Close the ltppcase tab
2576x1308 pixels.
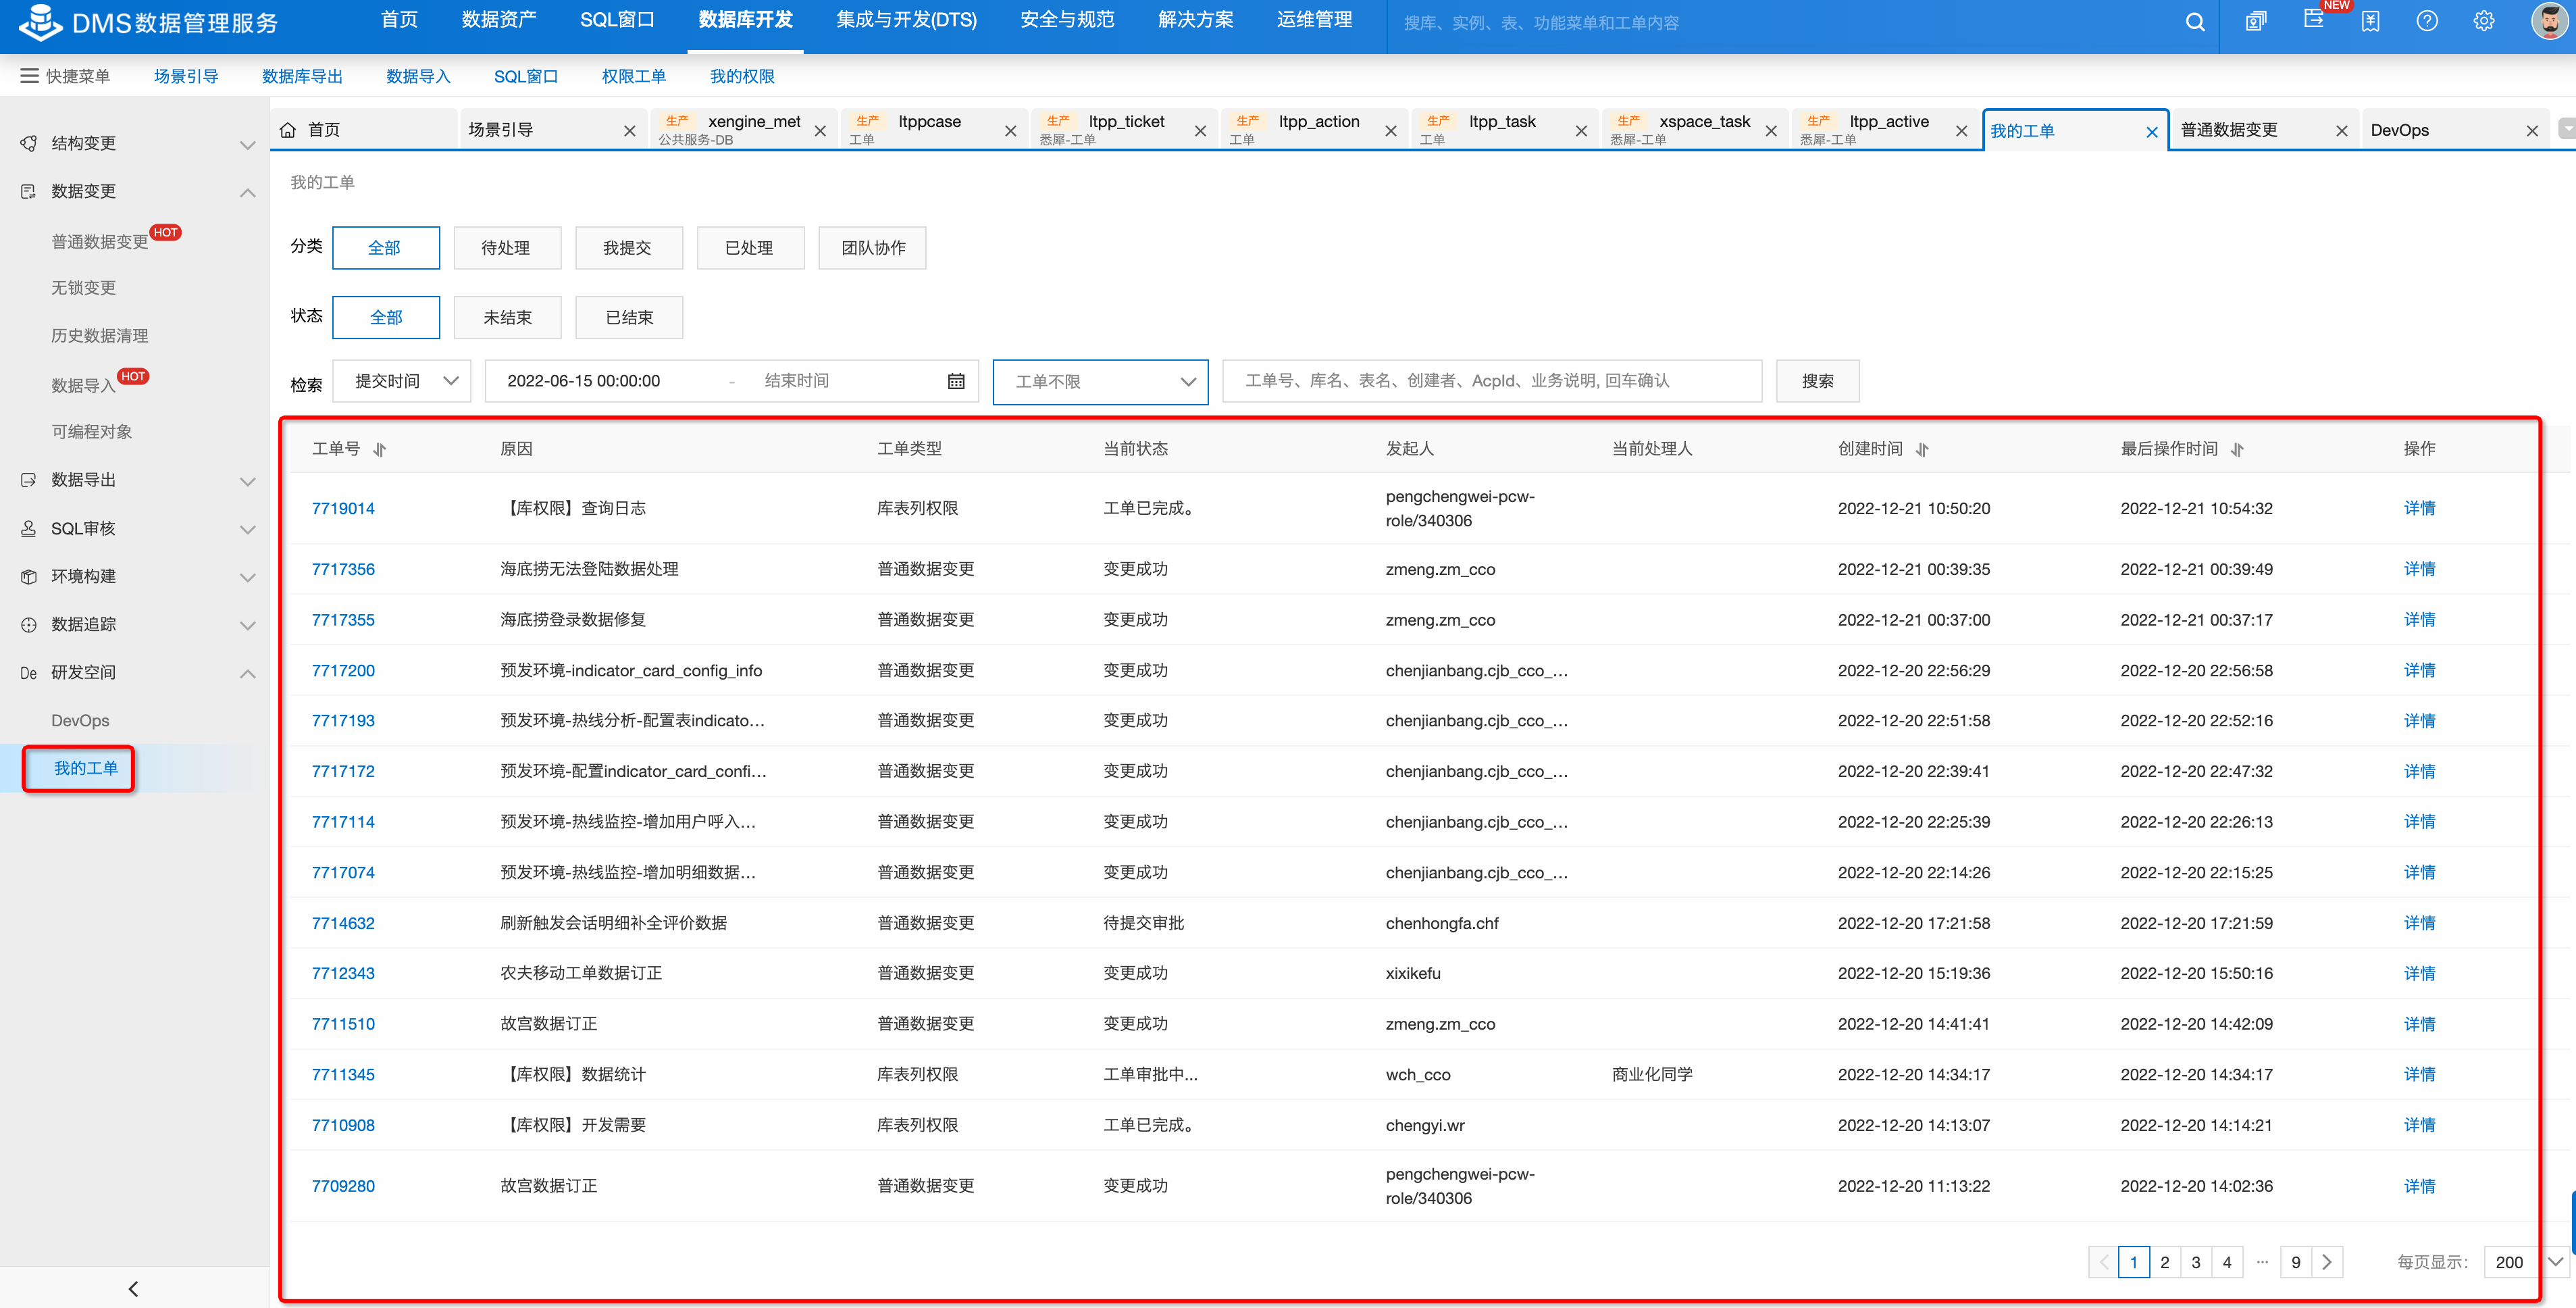[1010, 131]
